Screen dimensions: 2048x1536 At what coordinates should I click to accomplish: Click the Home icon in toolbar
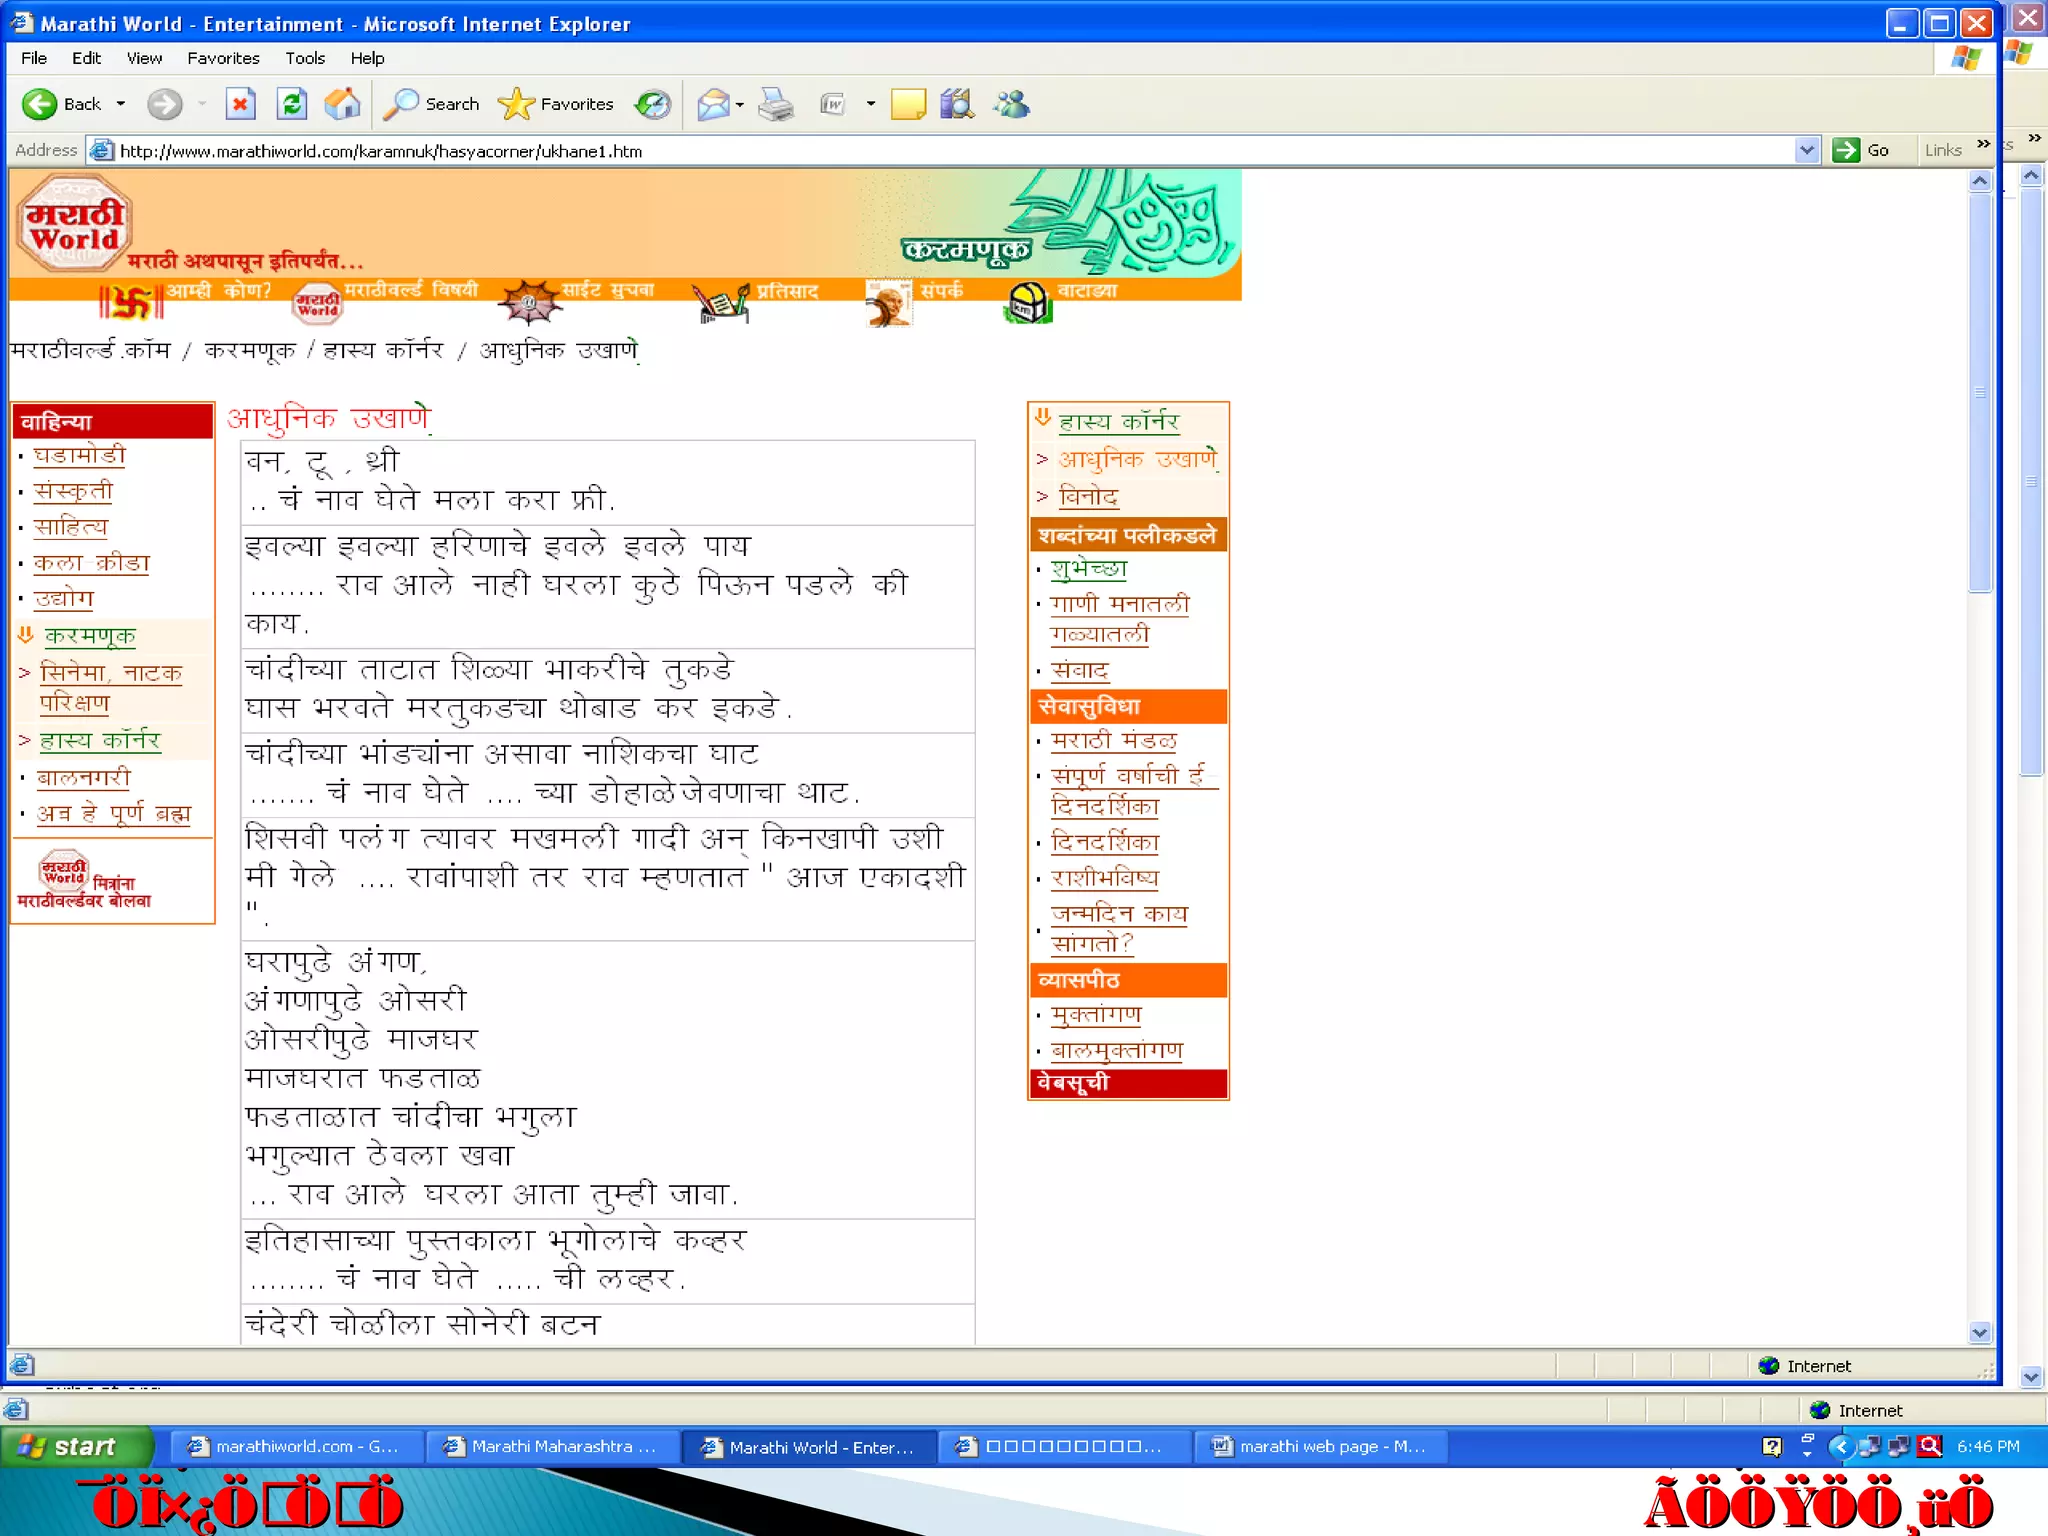tap(342, 104)
